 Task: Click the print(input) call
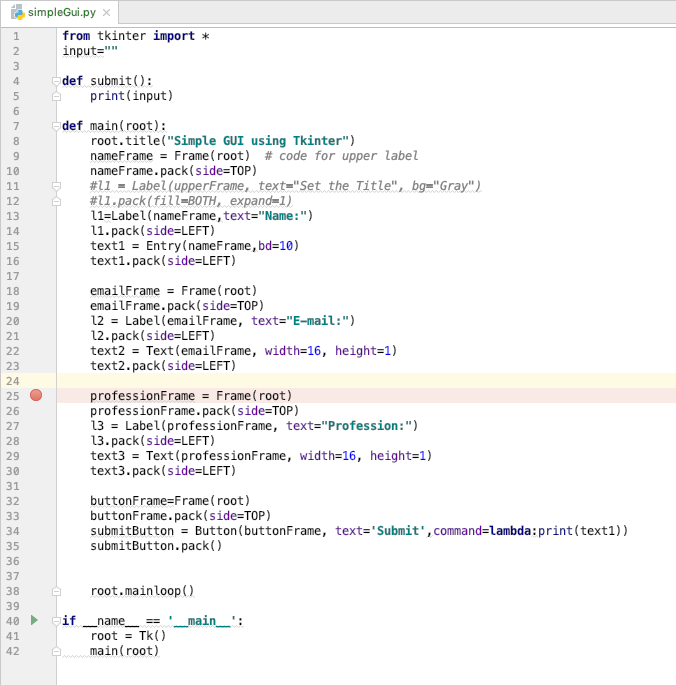tap(132, 96)
